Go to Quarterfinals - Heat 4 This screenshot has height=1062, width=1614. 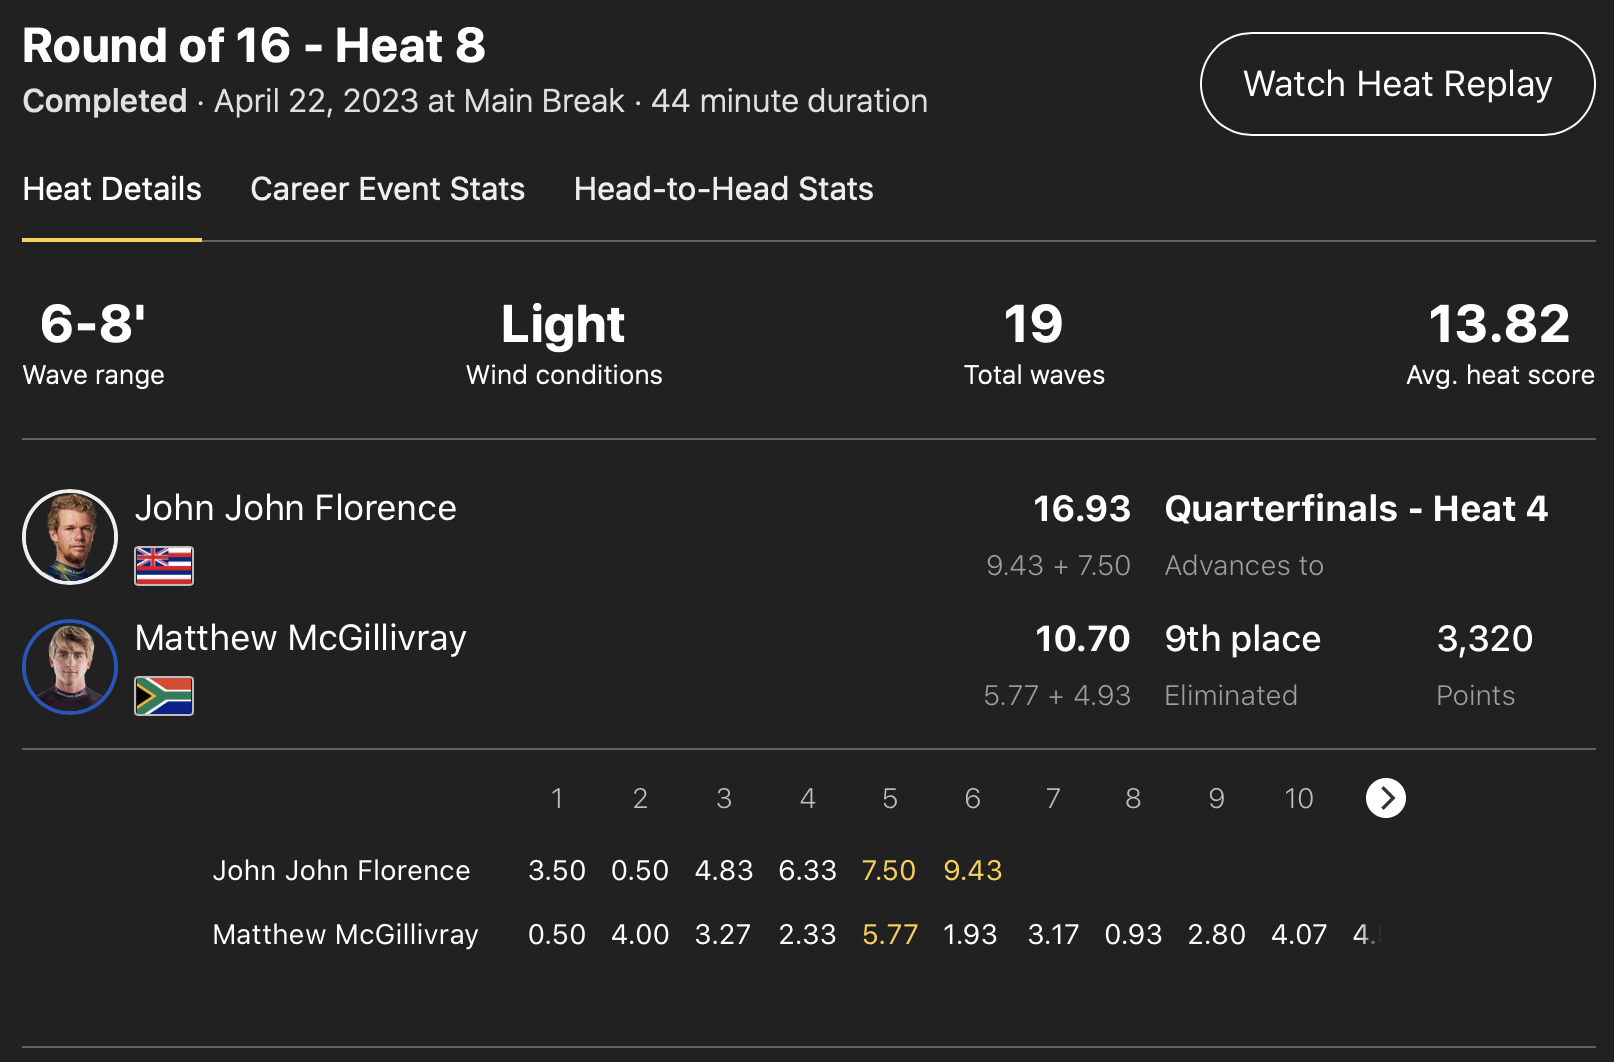tap(1356, 508)
